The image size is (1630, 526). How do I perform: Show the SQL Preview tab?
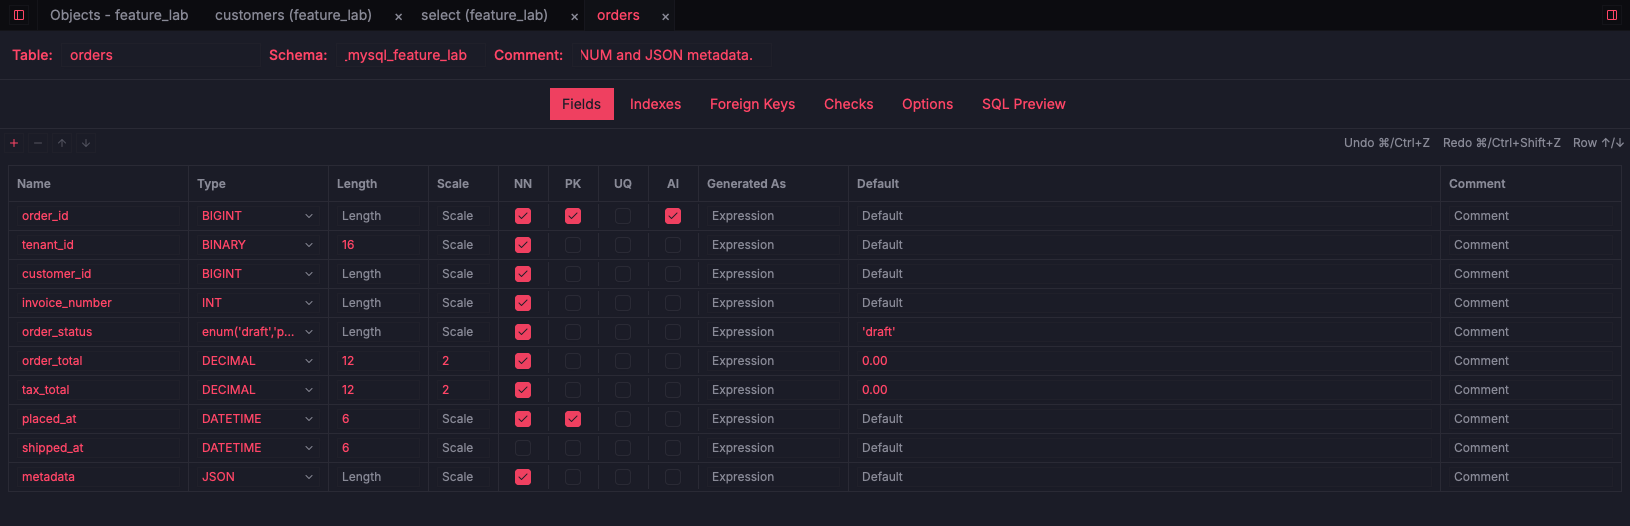pos(1023,104)
